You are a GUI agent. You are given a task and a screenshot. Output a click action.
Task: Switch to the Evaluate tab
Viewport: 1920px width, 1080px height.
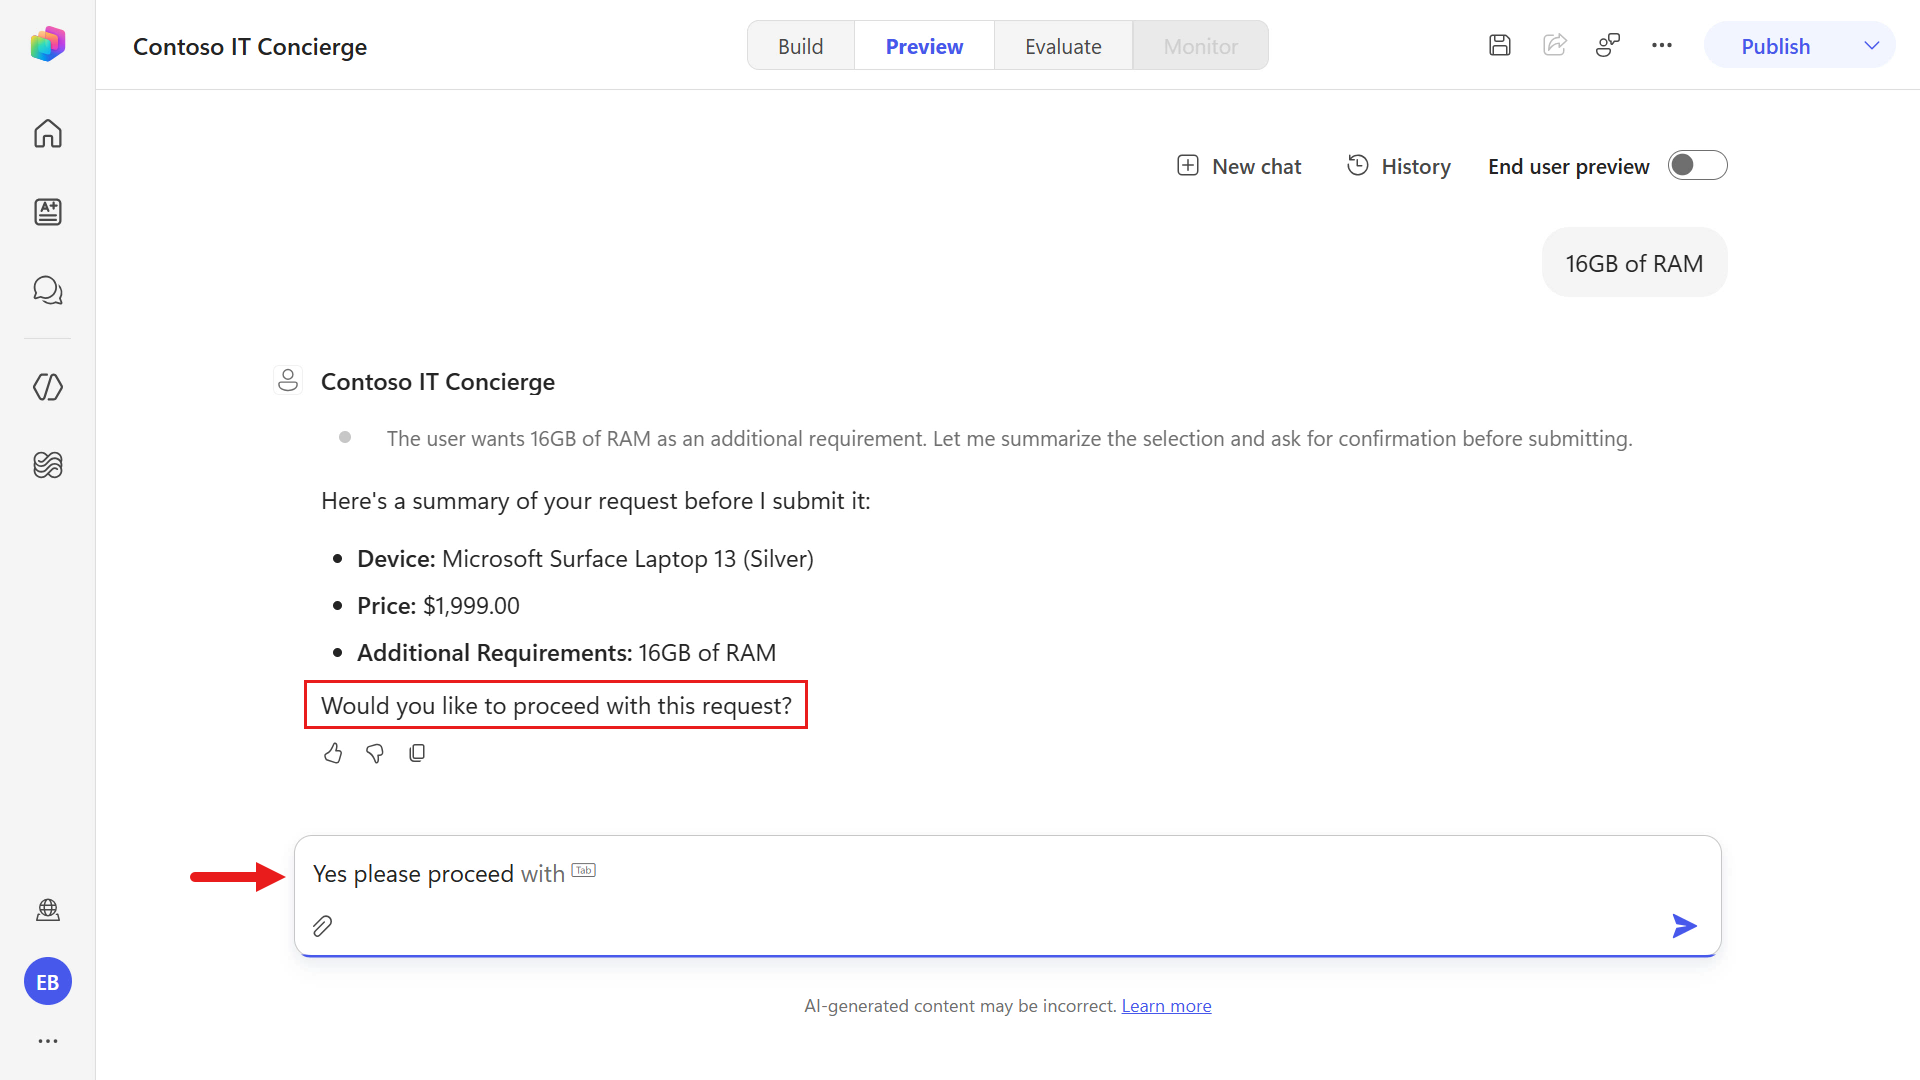(1063, 46)
